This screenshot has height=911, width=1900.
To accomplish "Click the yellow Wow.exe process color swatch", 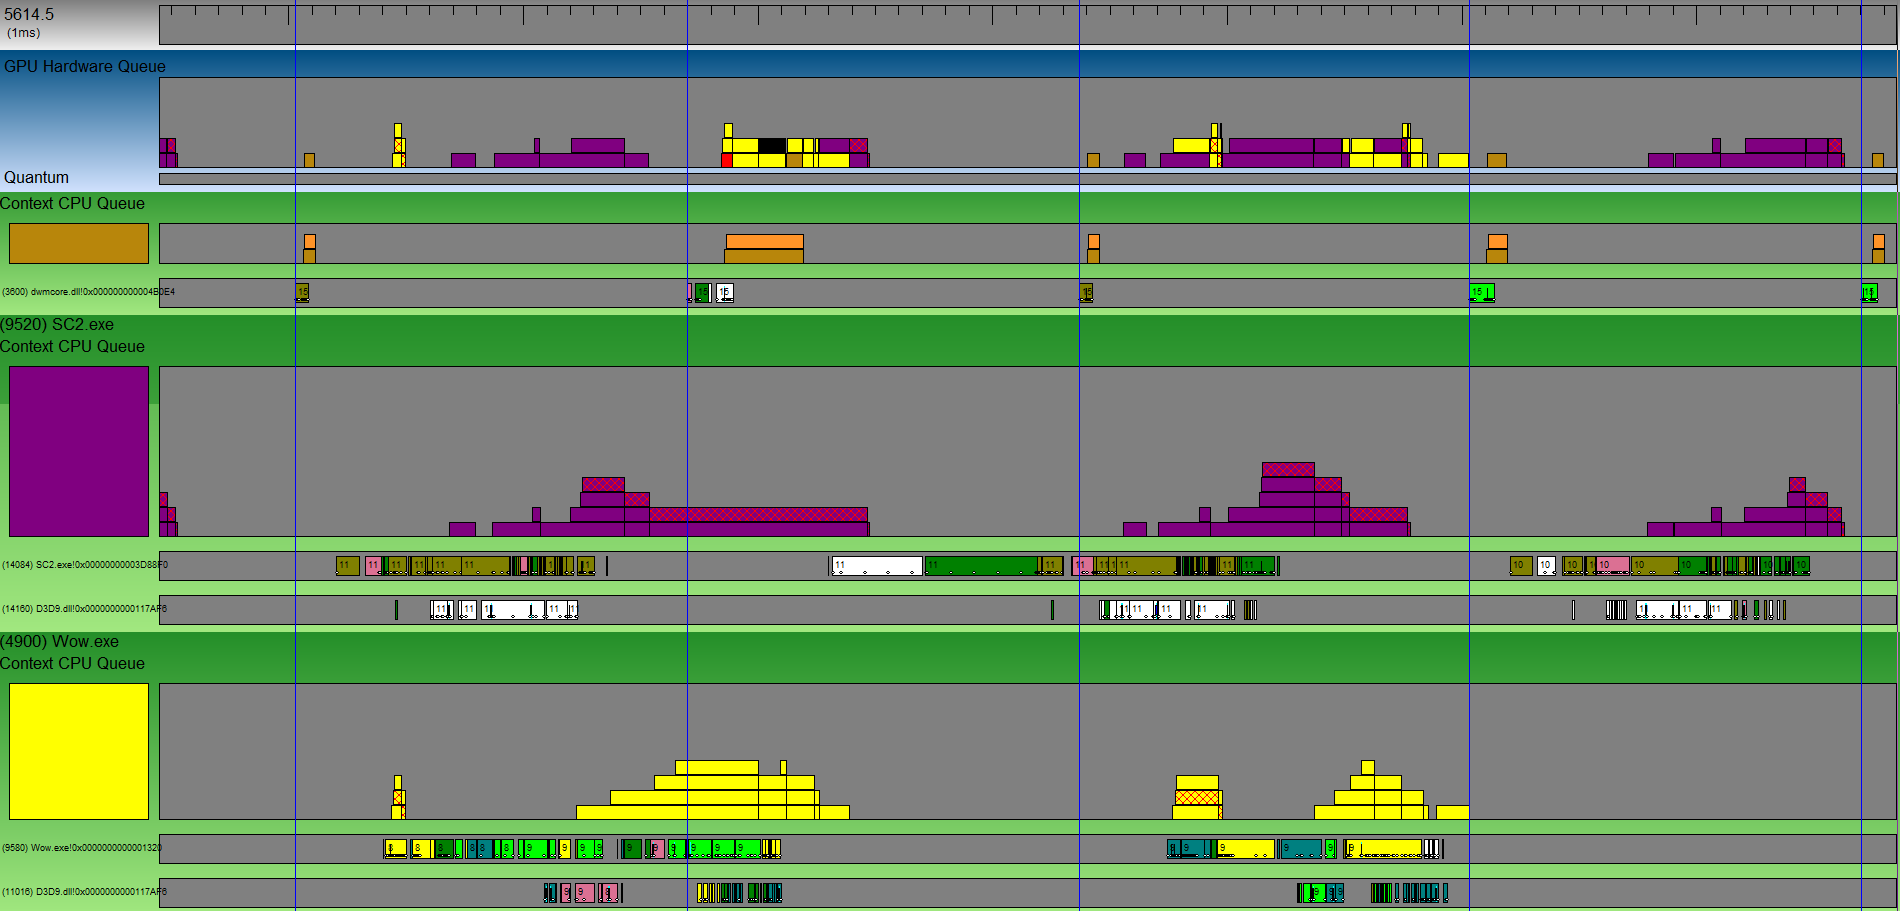I will (79, 751).
